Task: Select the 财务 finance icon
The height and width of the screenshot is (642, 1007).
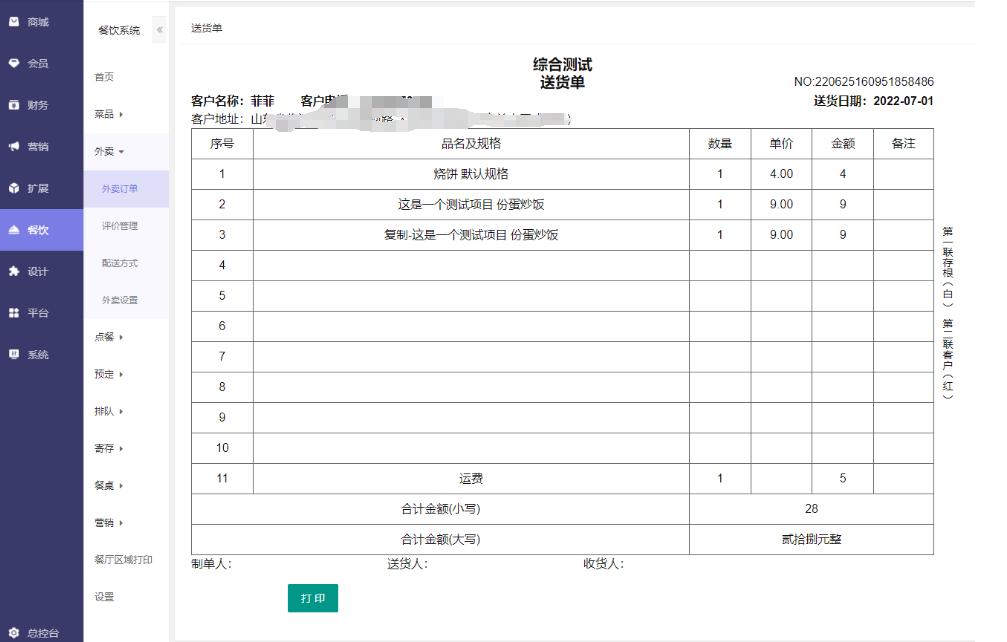Action: [15, 105]
